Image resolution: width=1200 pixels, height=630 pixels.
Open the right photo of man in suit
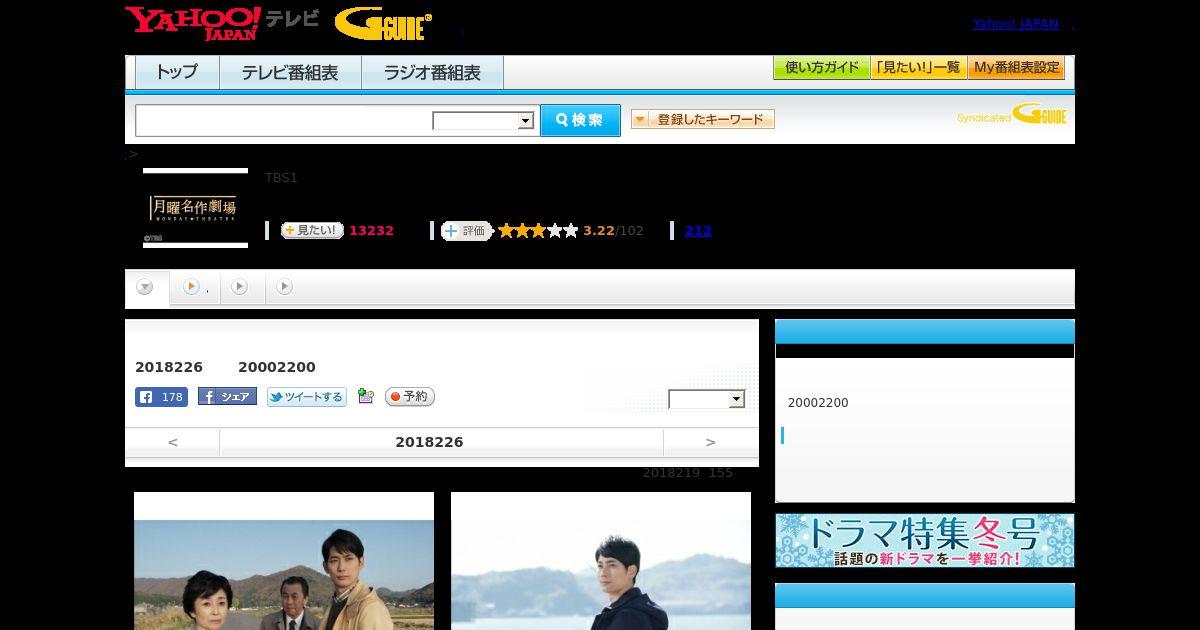tap(601, 561)
